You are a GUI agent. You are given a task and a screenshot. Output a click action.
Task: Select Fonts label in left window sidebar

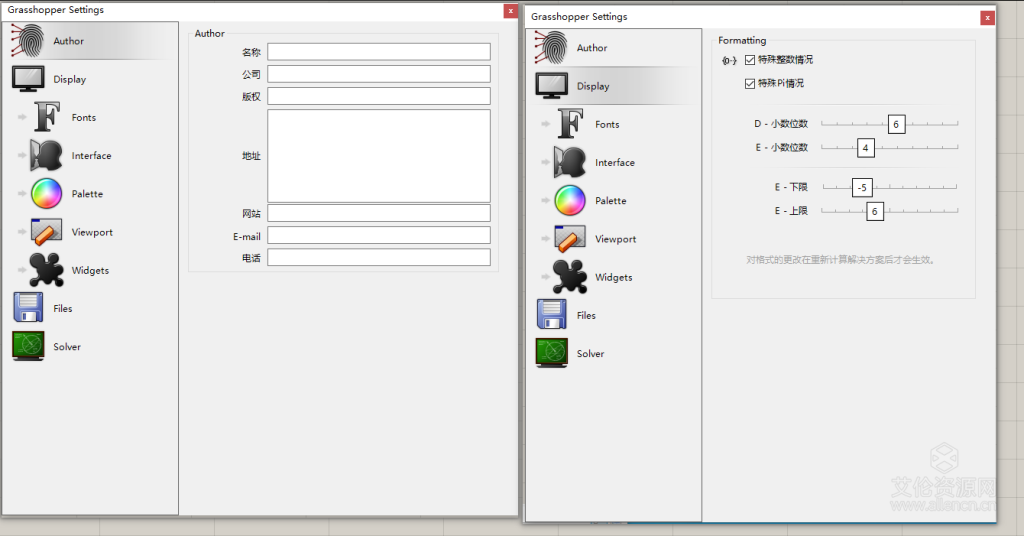[84, 118]
